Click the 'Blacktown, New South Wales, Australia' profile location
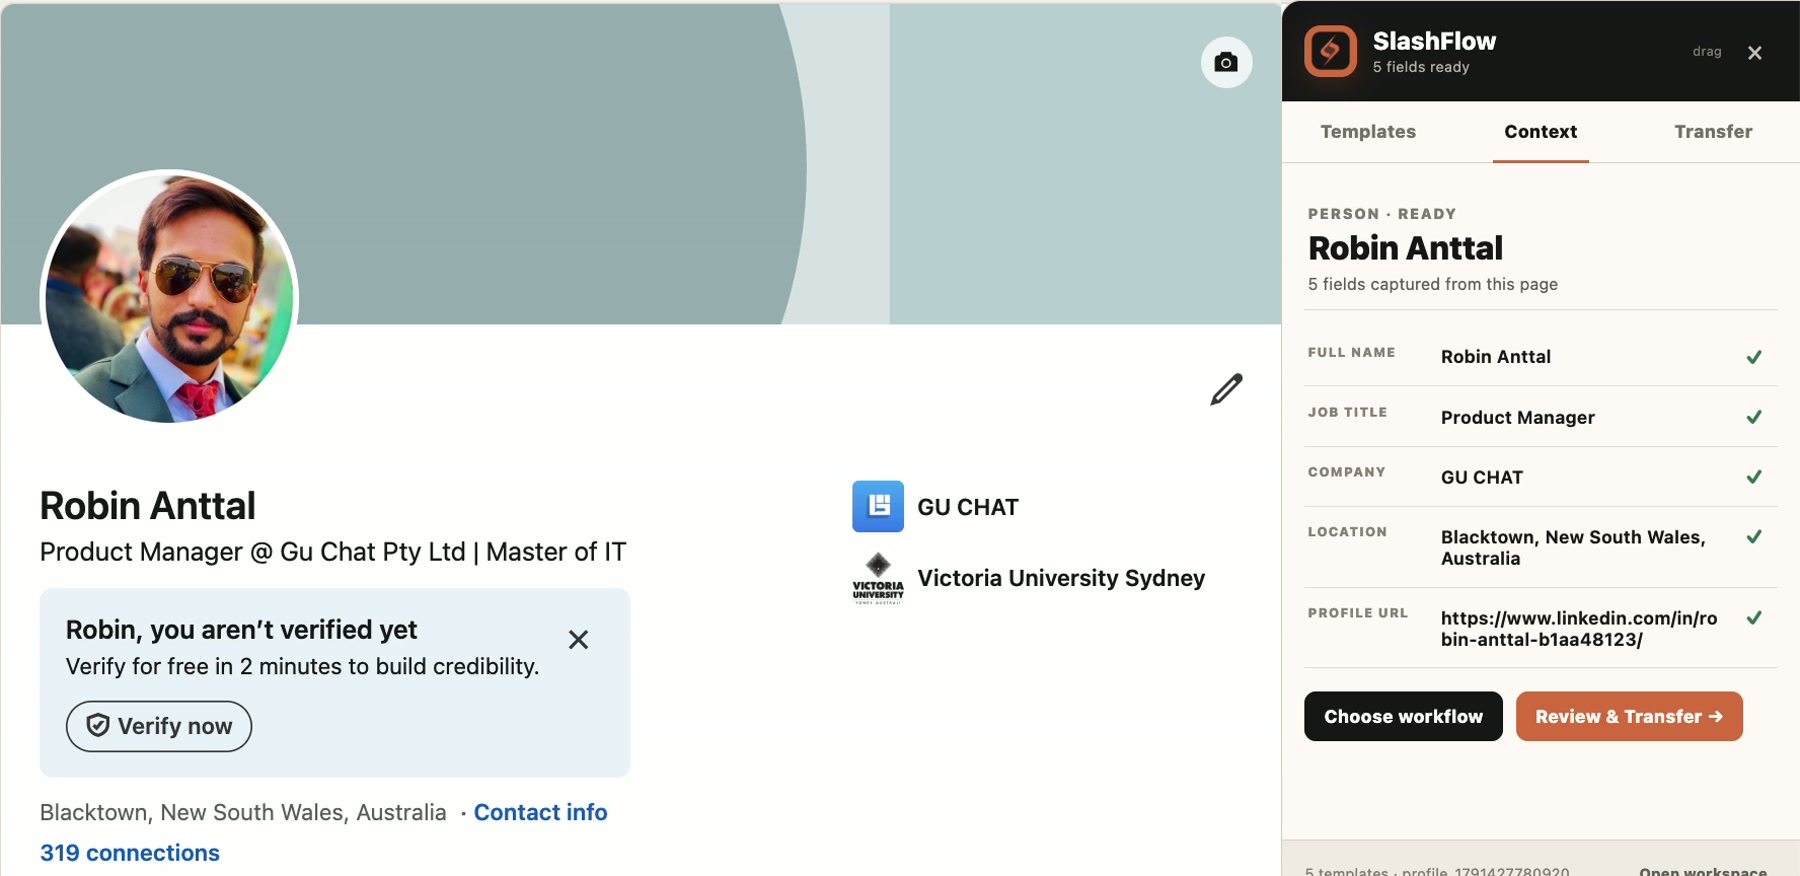Image resolution: width=1800 pixels, height=876 pixels. tap(243, 812)
